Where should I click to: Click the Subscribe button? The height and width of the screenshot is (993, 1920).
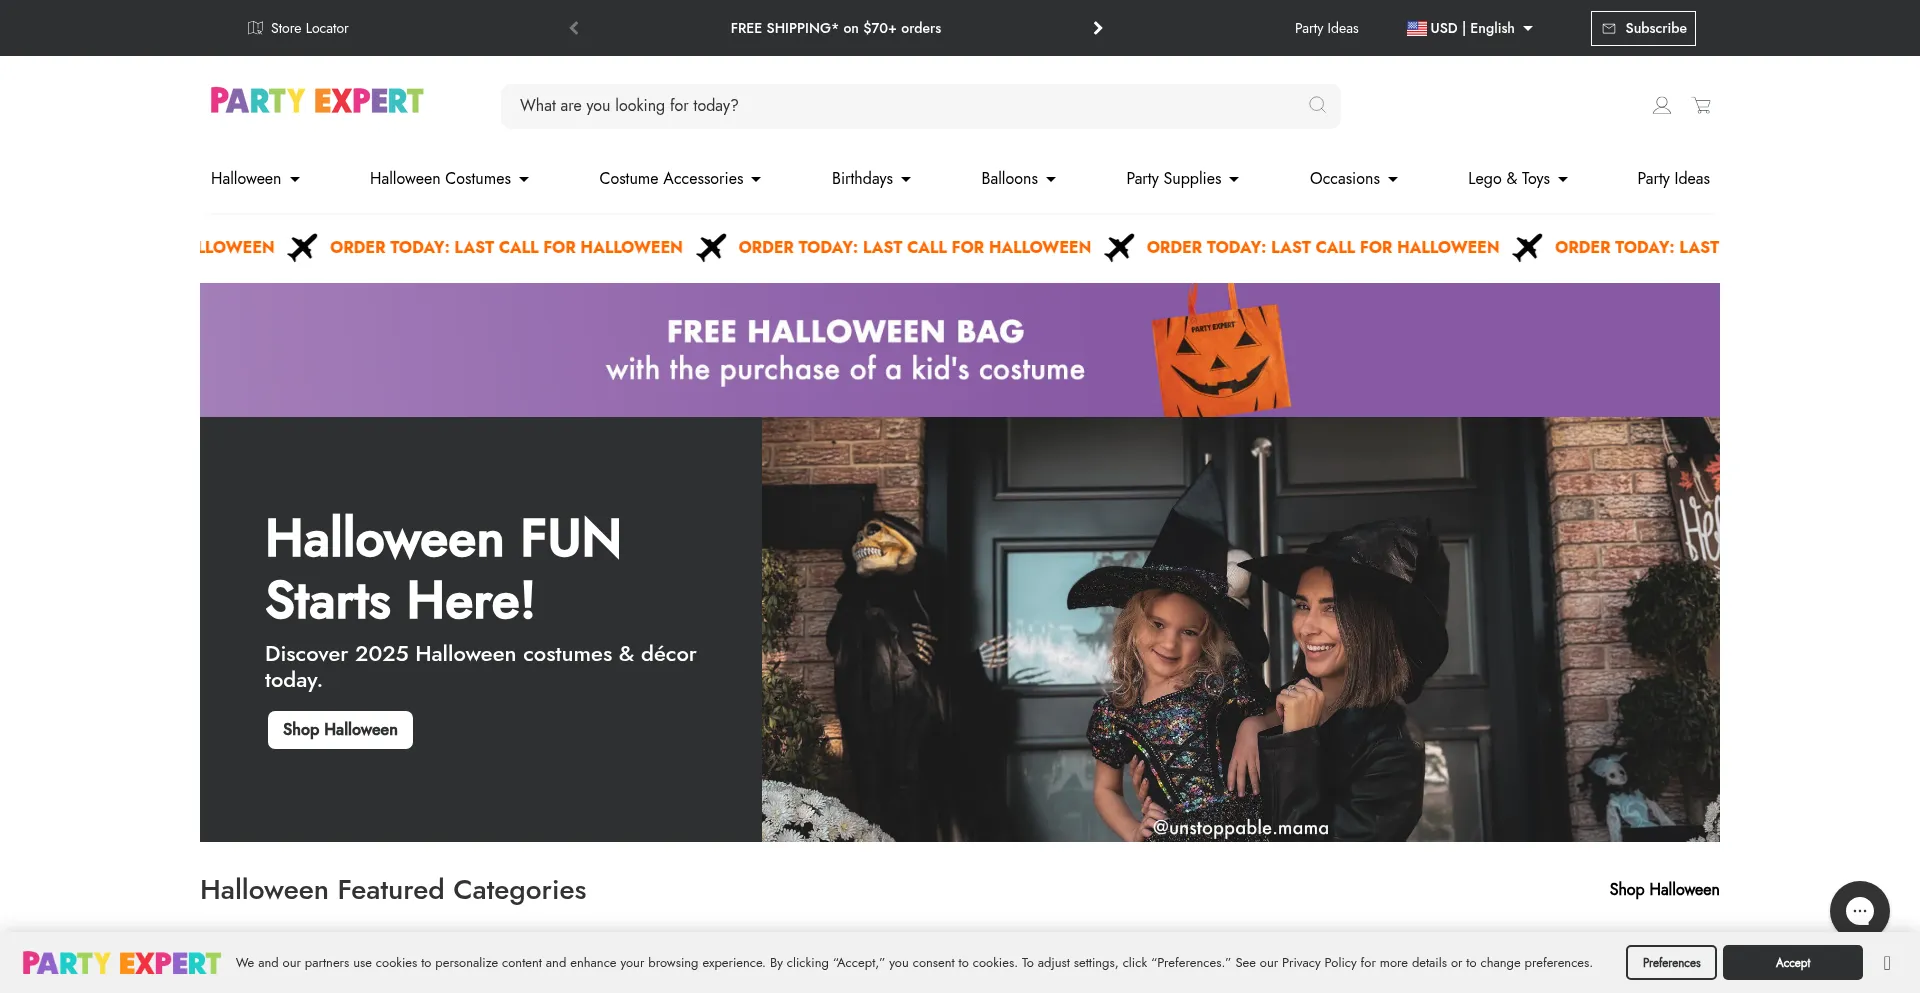click(x=1643, y=28)
